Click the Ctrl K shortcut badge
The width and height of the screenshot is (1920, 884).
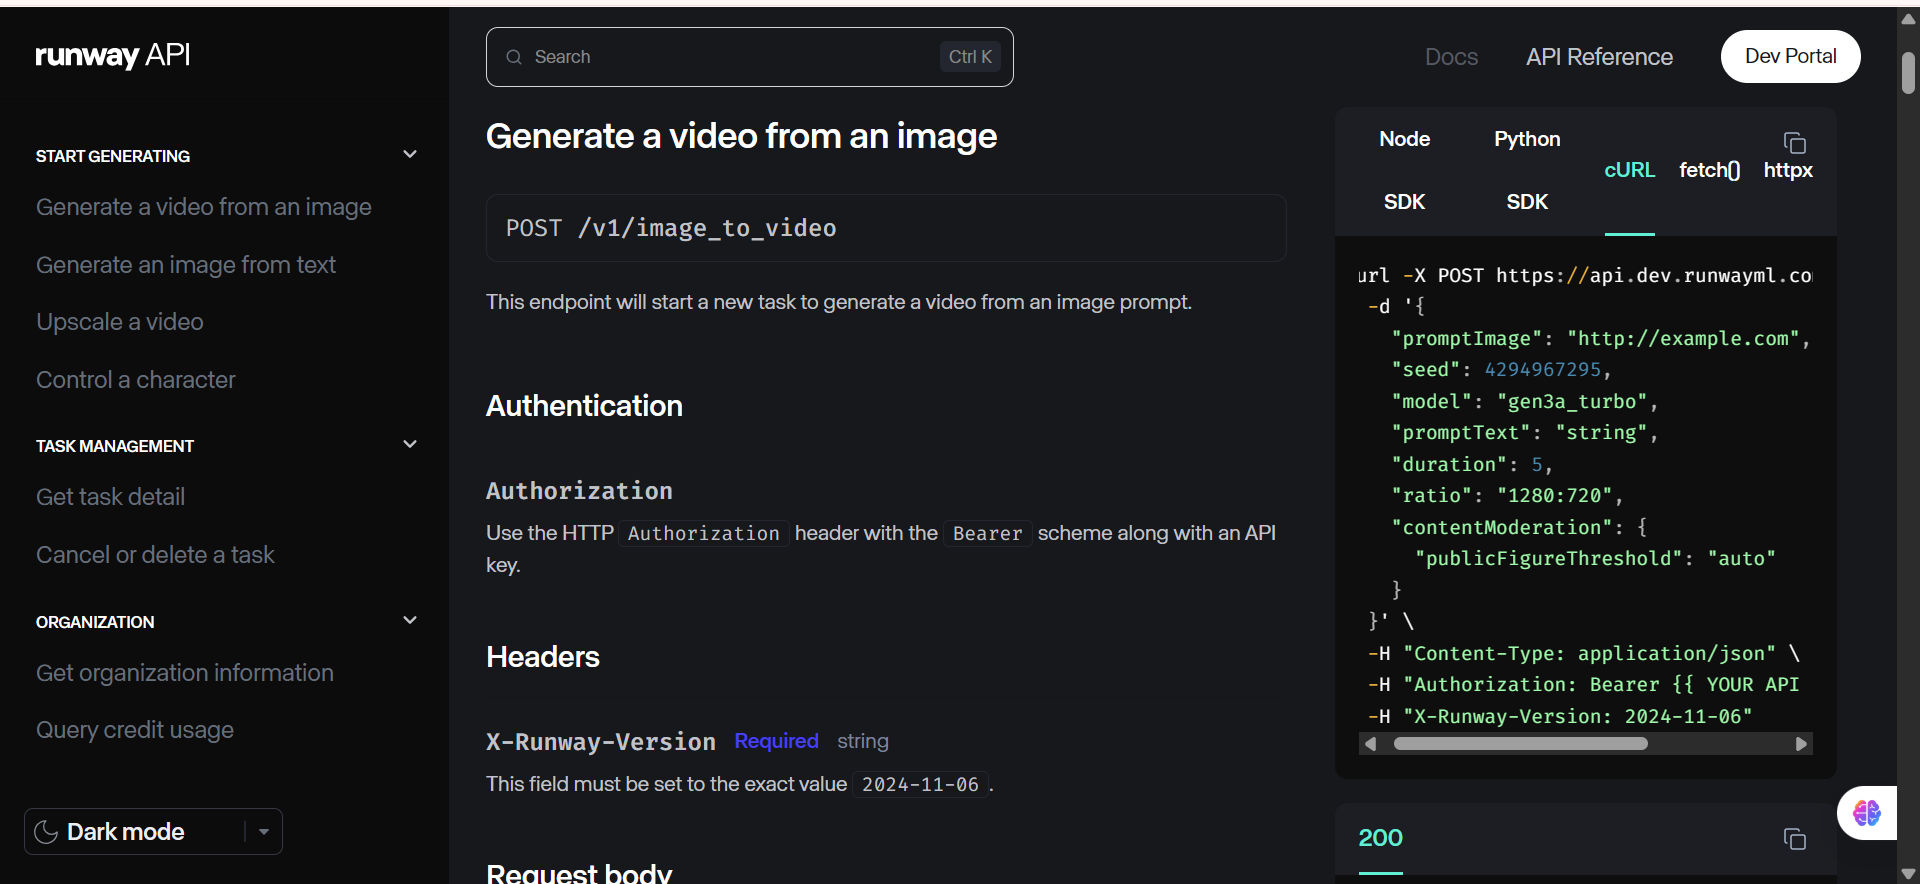(970, 57)
